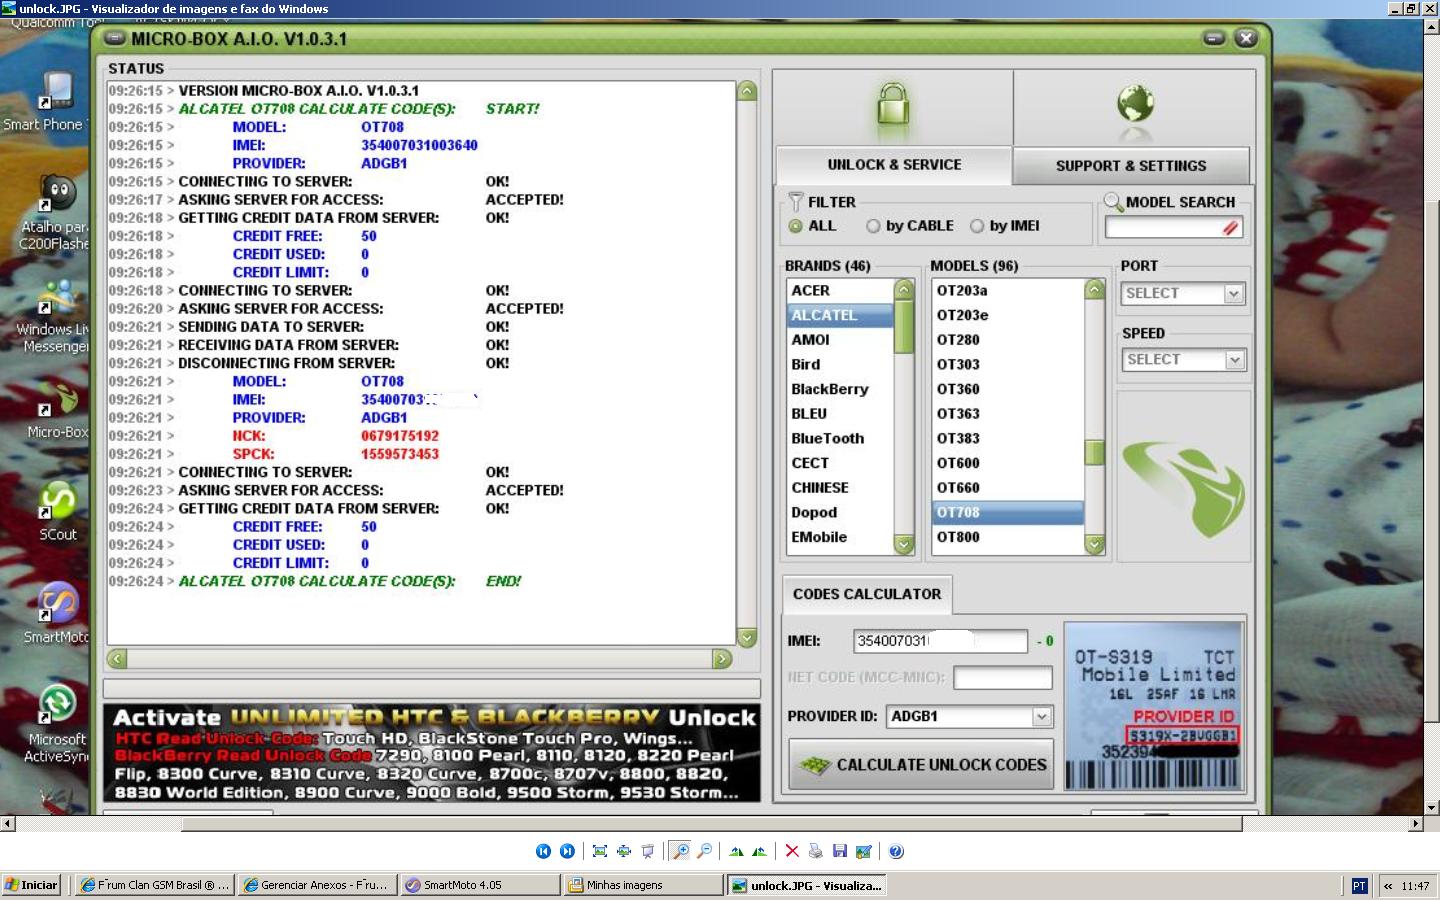The width and height of the screenshot is (1440, 900).
Task: Click the edit image icon in viewer
Action: pyautogui.click(x=864, y=851)
